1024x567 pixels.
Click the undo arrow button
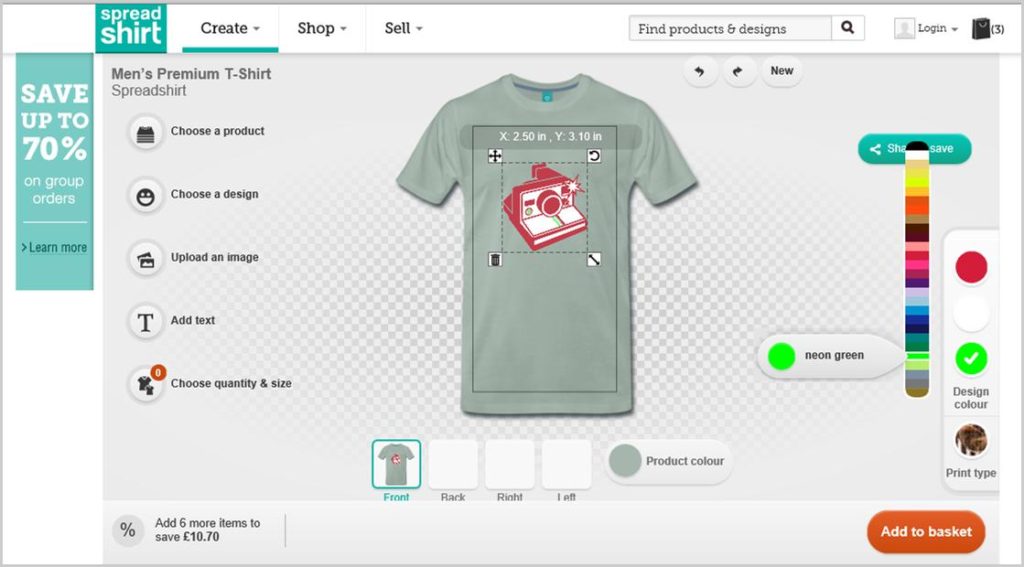click(x=700, y=71)
